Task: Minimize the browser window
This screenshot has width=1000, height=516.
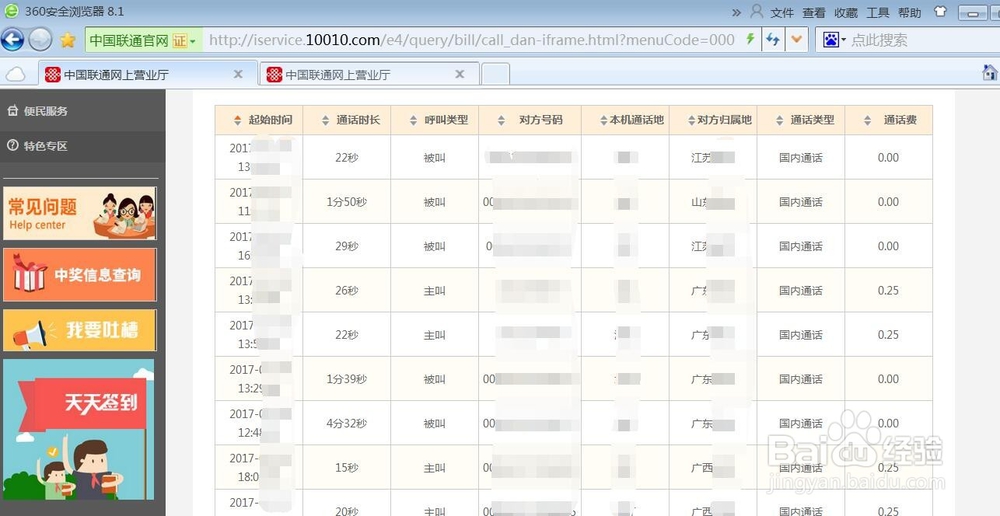Action: 972,12
